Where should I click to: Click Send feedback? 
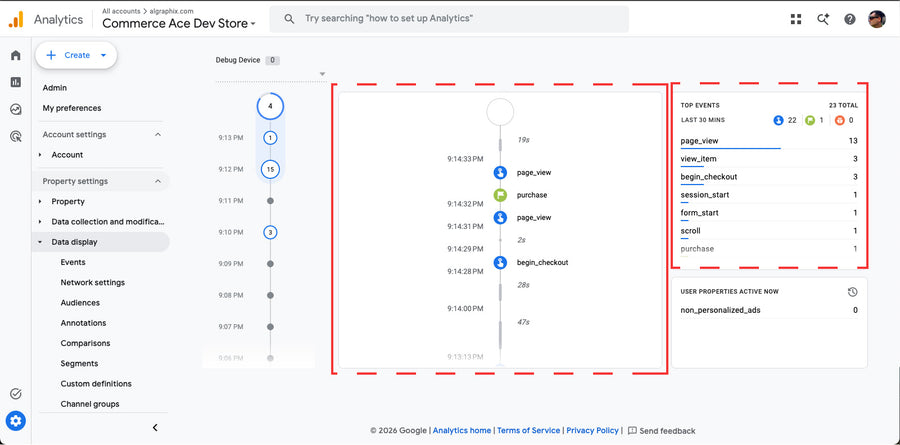pos(661,431)
